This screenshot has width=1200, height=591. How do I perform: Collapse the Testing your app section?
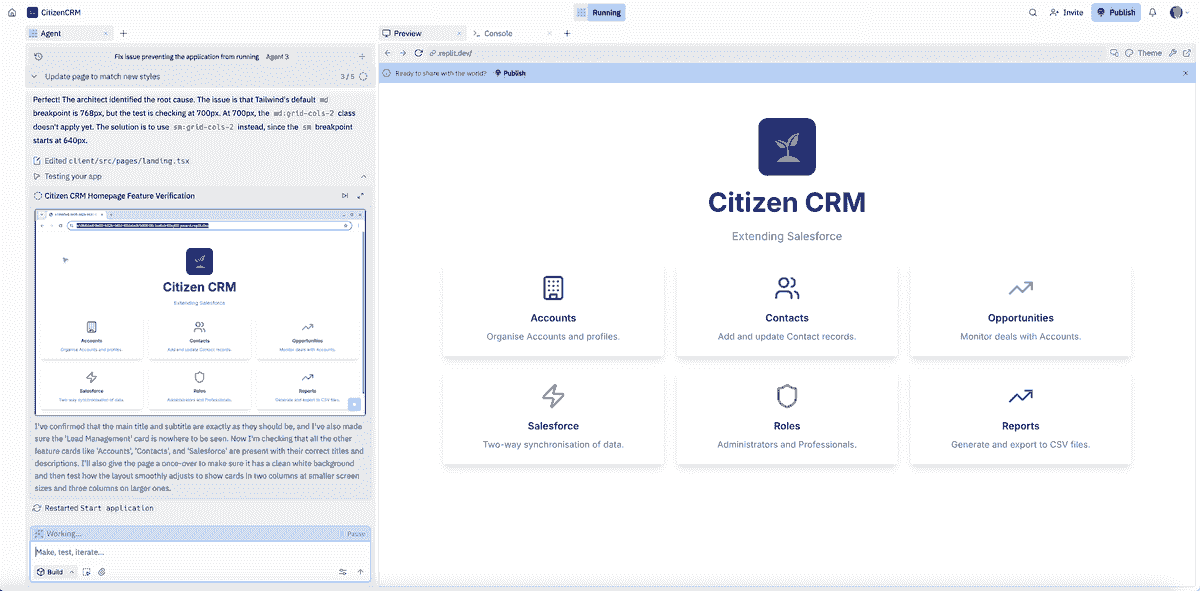363,176
